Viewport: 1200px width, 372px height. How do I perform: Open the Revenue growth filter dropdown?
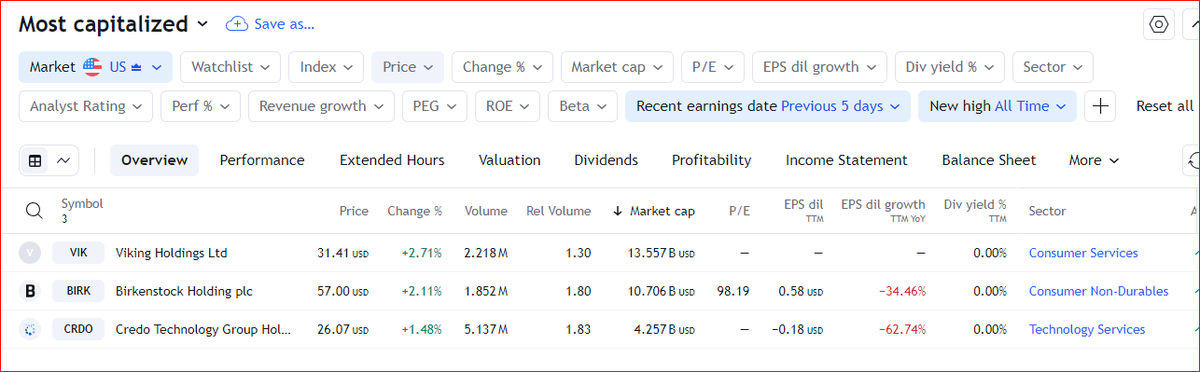pyautogui.click(x=321, y=106)
